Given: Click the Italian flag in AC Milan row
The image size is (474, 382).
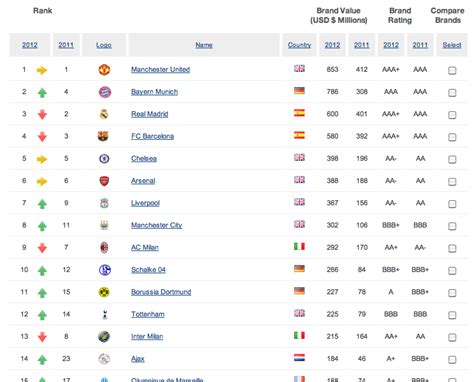Looking at the screenshot, I should [x=299, y=246].
